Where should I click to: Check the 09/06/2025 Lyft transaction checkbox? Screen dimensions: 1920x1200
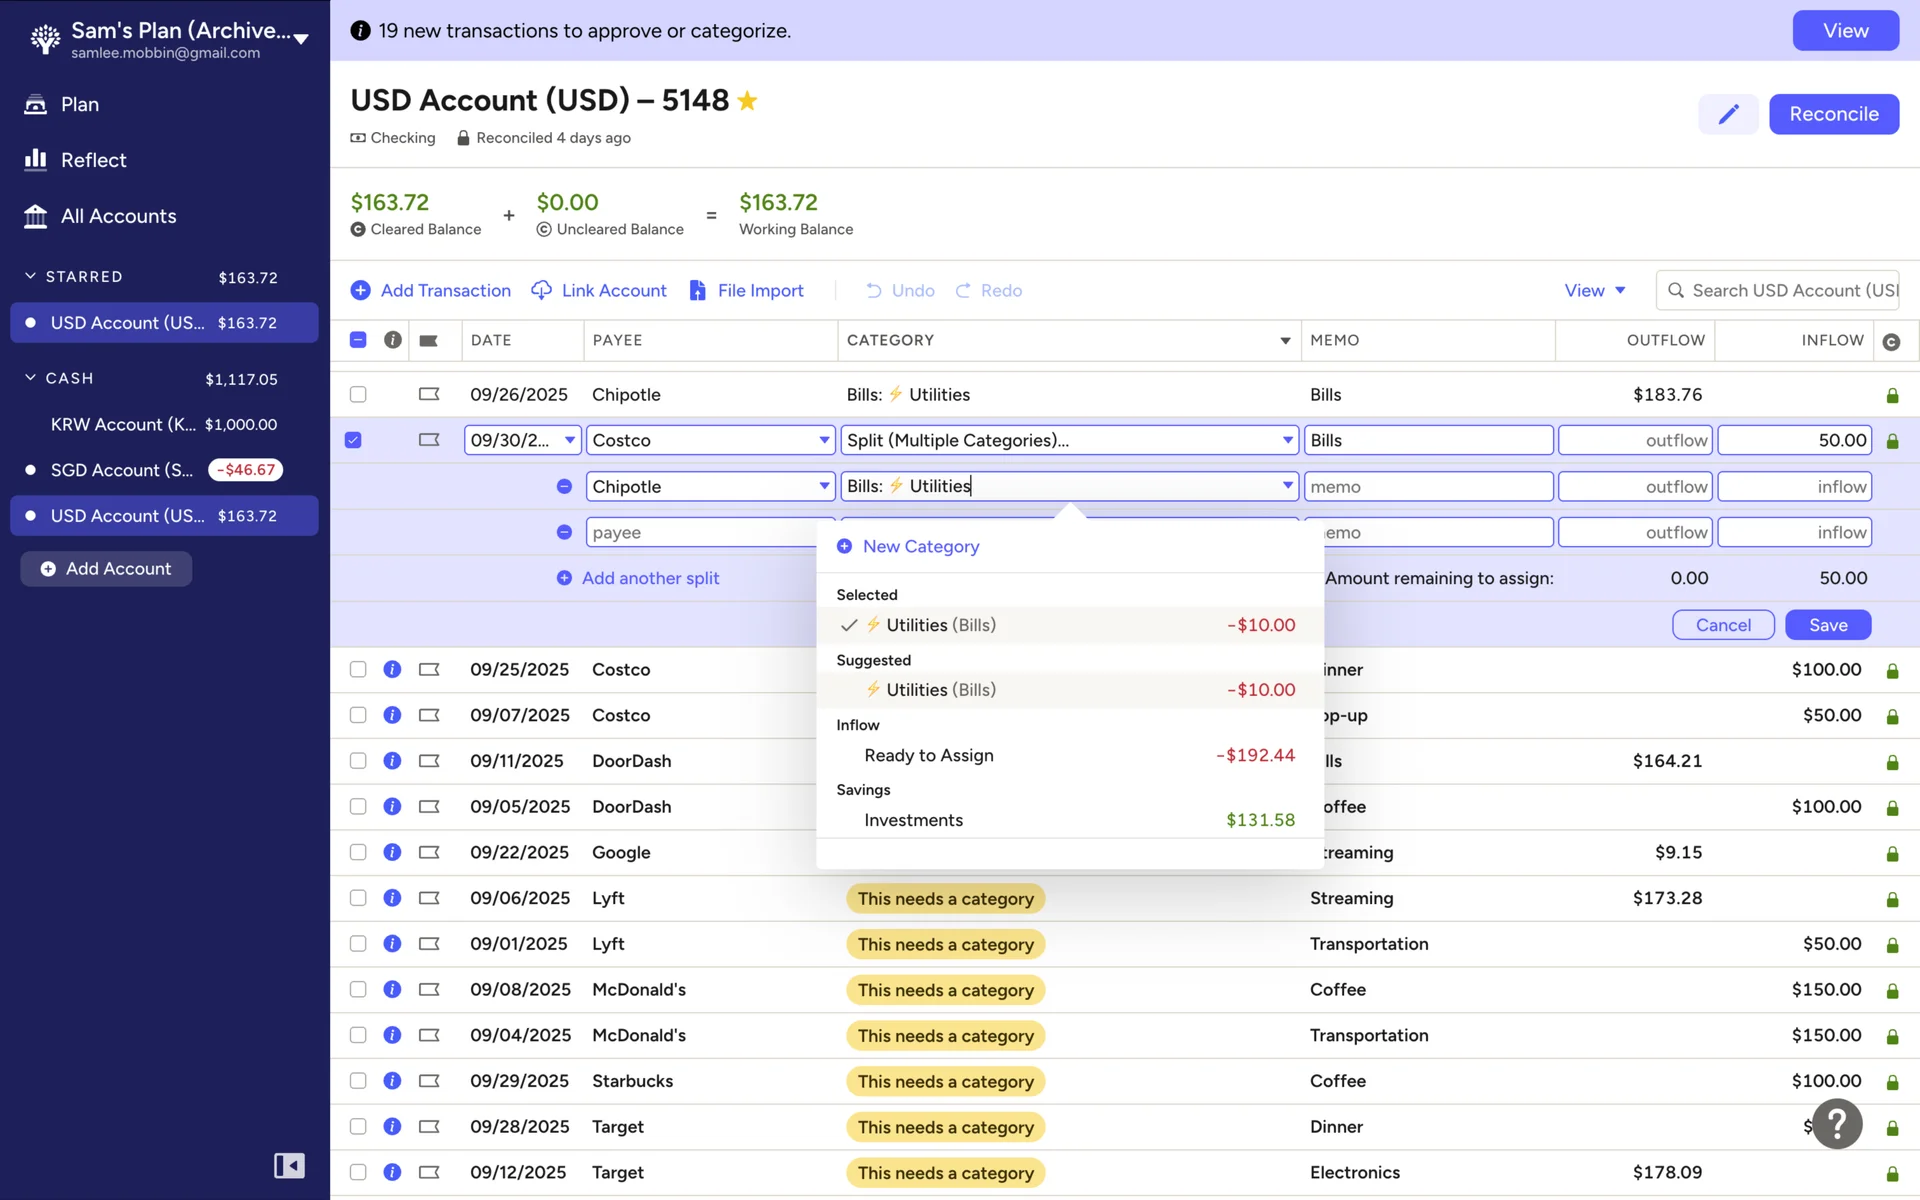358,898
